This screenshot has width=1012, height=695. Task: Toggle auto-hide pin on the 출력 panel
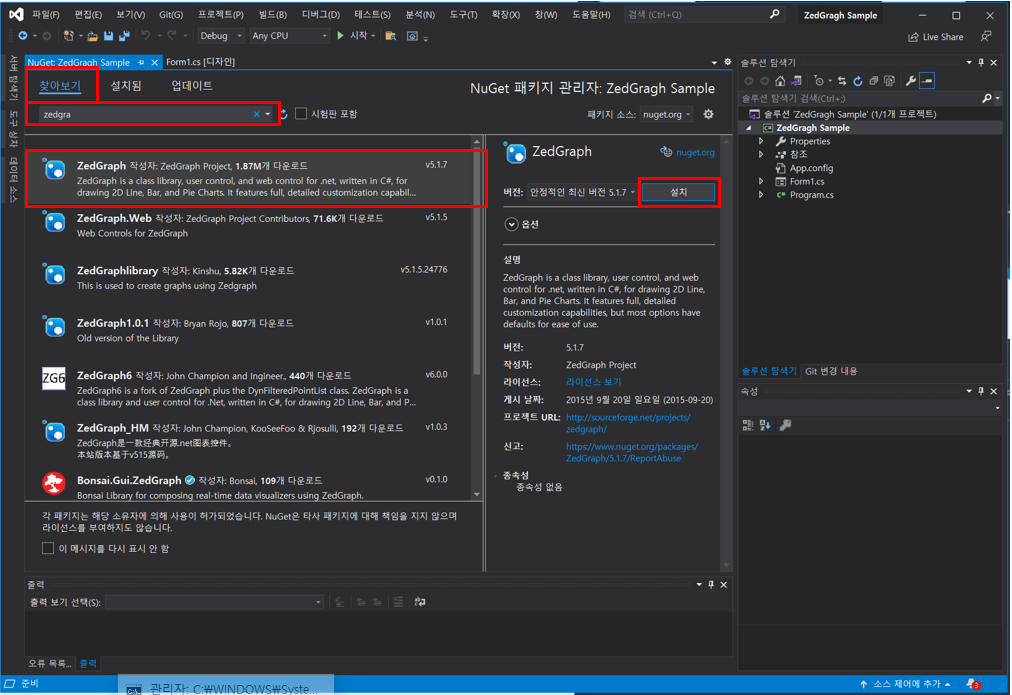click(711, 585)
